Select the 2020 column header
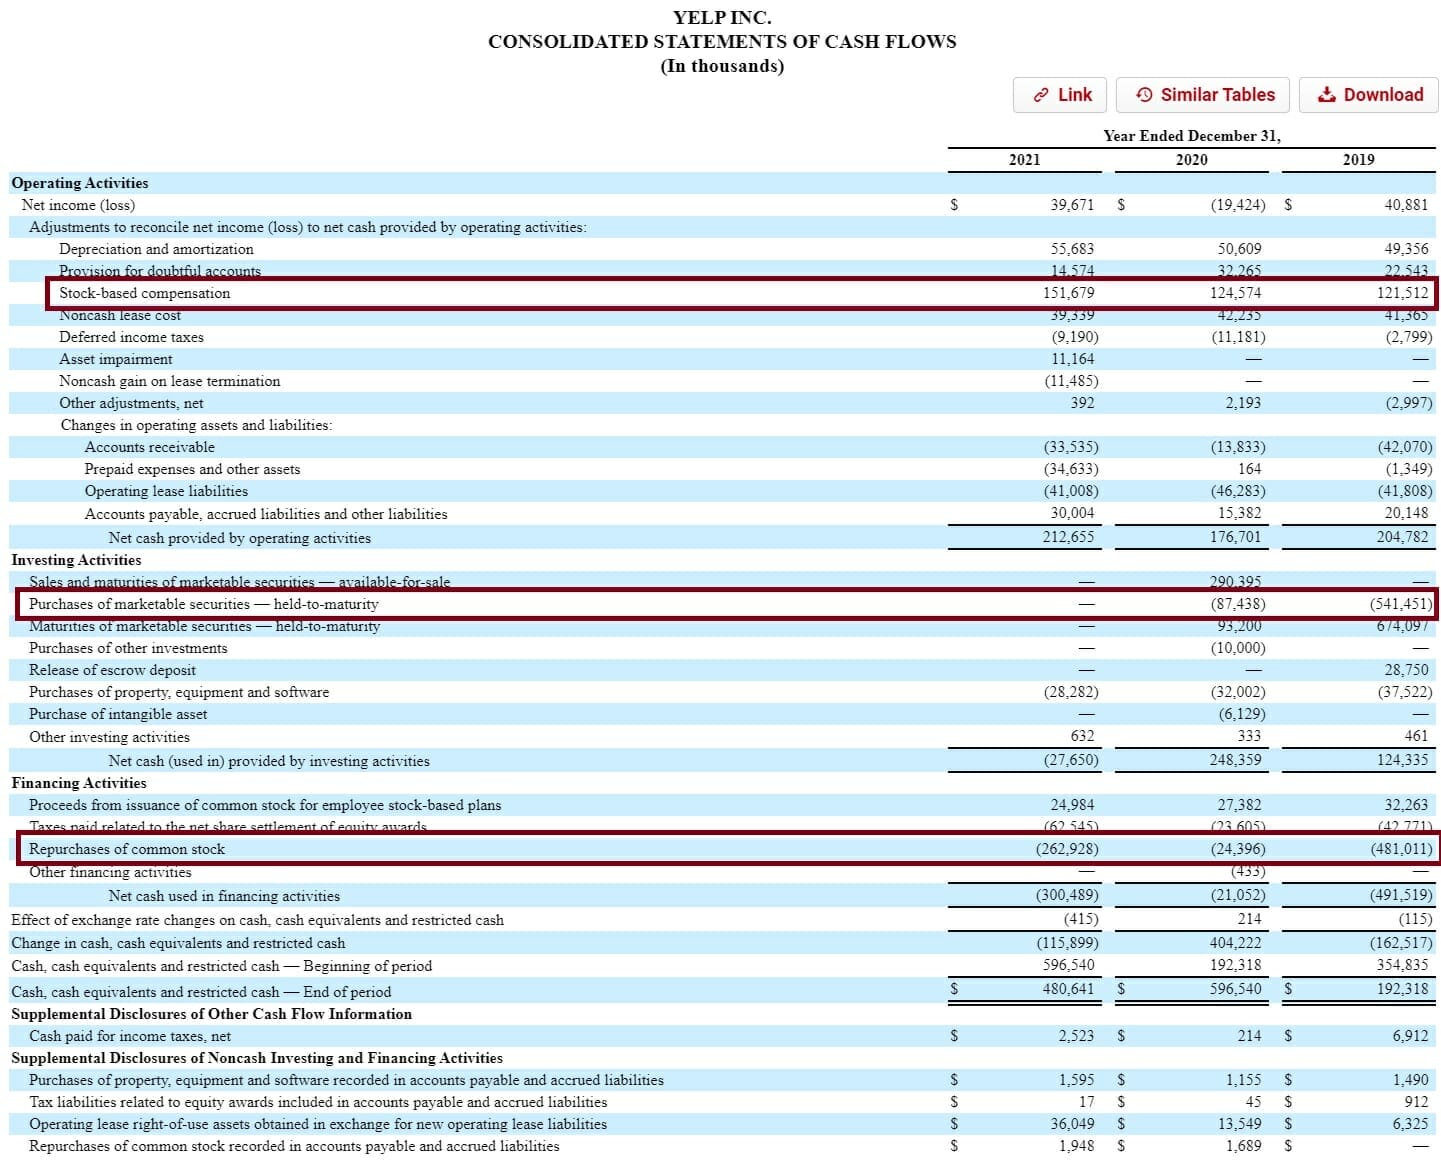 (1194, 159)
